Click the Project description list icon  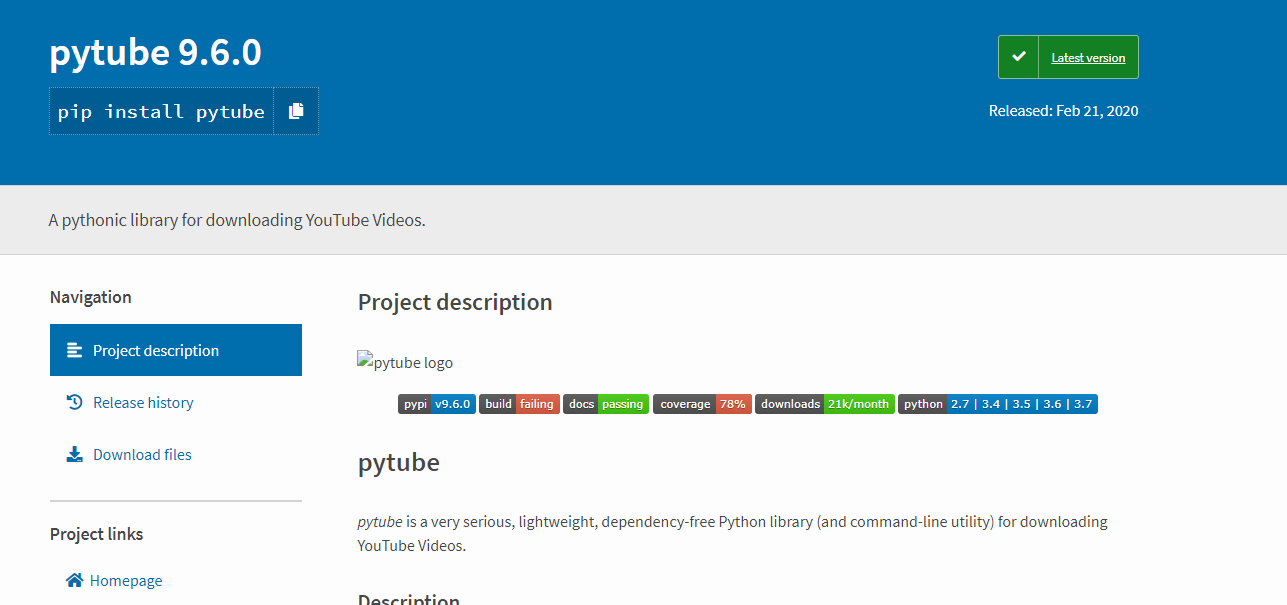(x=74, y=350)
